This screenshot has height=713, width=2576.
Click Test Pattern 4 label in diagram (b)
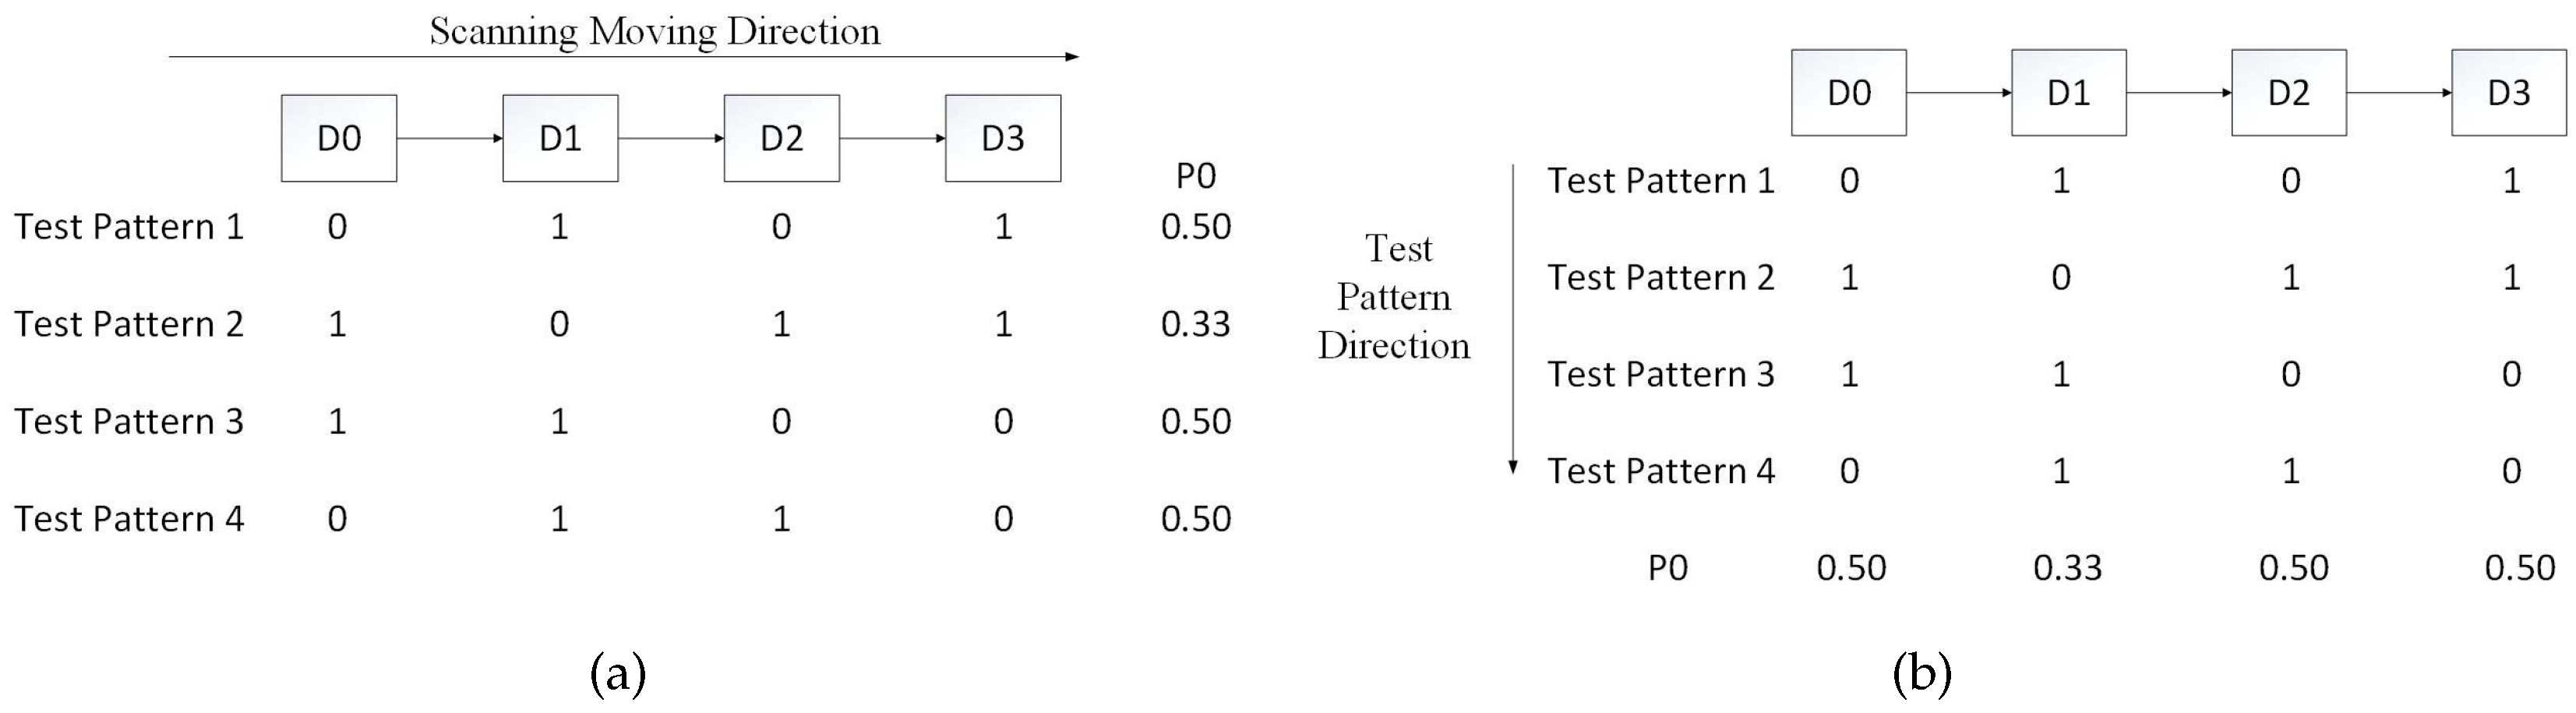tap(1661, 471)
